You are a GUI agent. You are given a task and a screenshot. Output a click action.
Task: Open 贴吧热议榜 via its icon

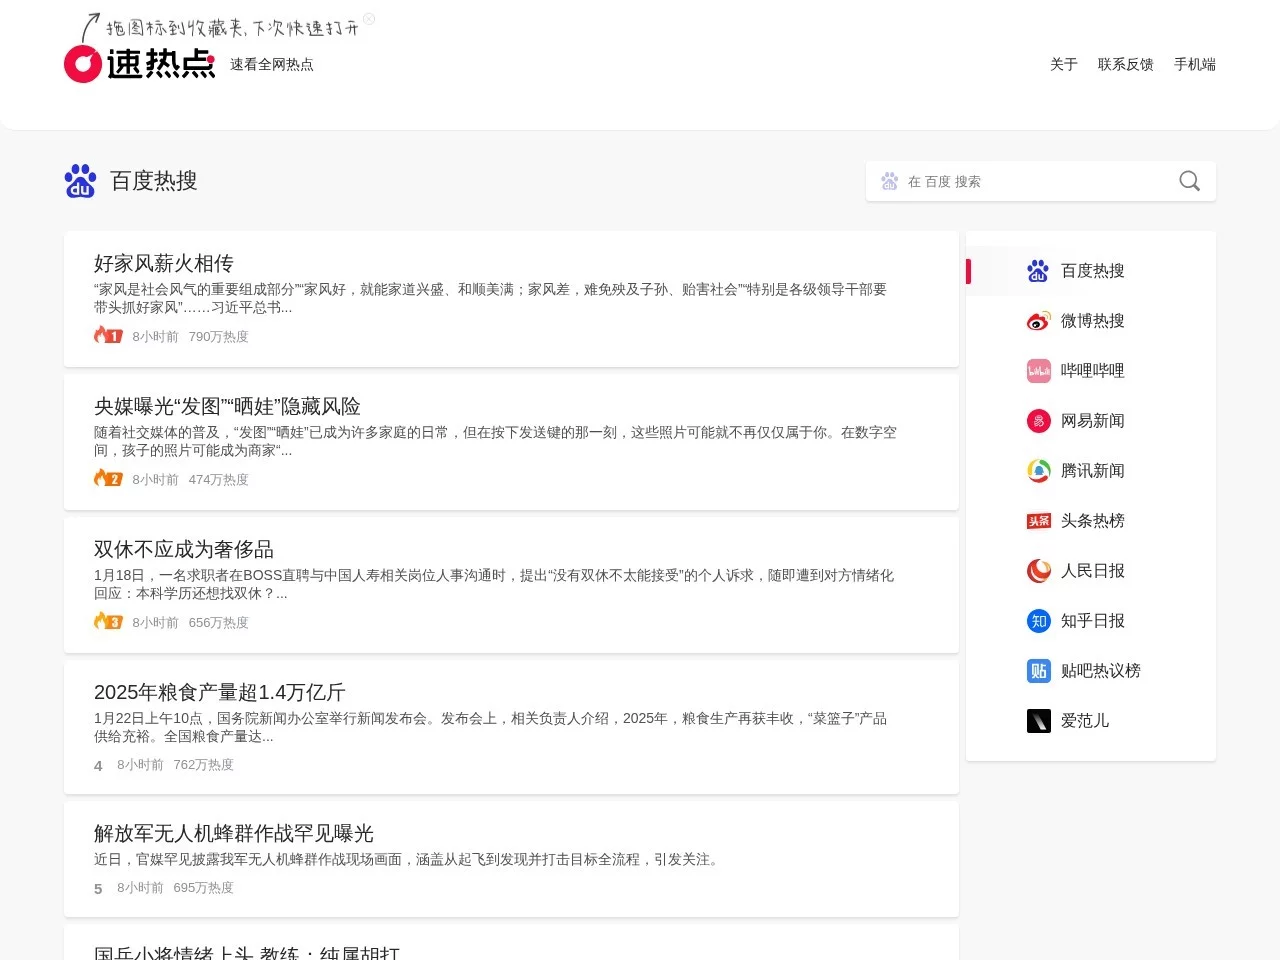tap(1038, 671)
